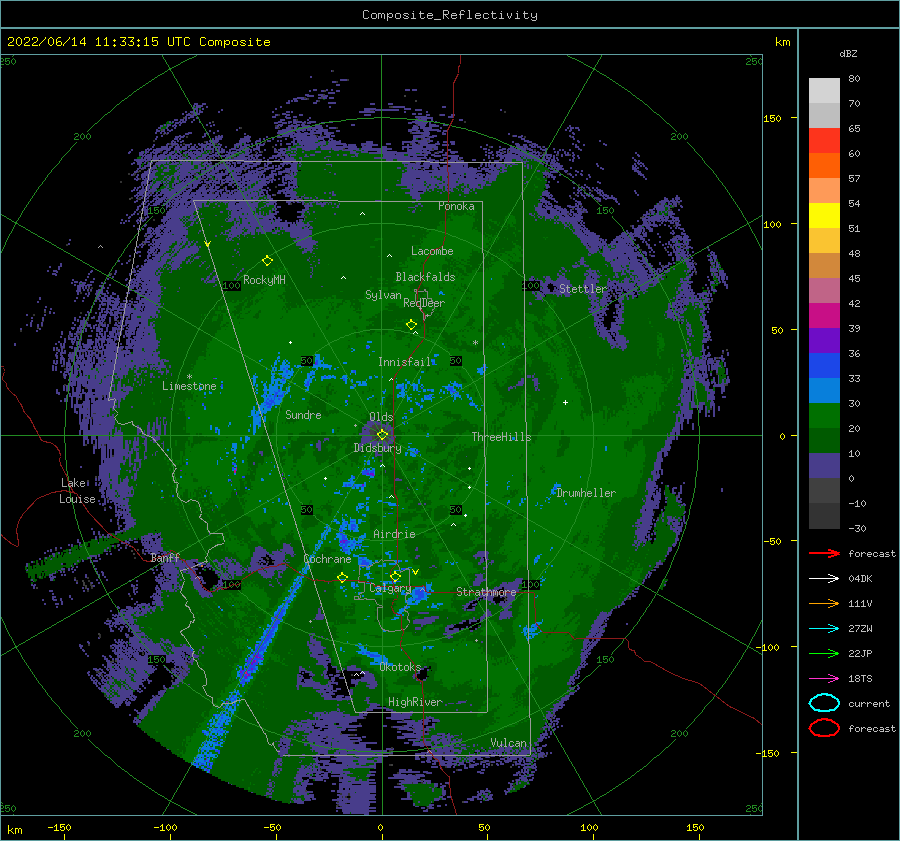
Task: Click the Okotoks city label
Action: (400, 667)
